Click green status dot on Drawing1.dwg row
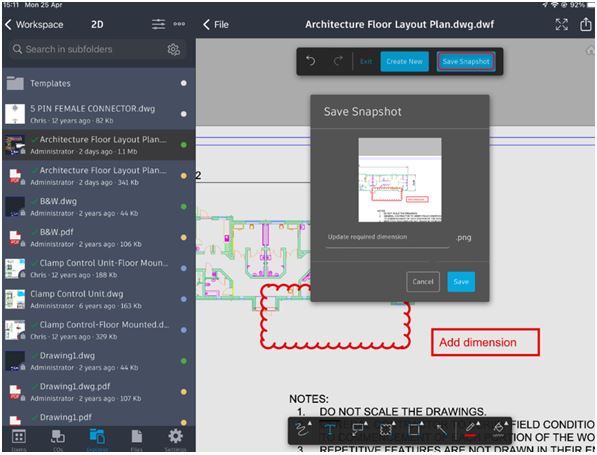The height and width of the screenshot is (455, 597). [184, 361]
